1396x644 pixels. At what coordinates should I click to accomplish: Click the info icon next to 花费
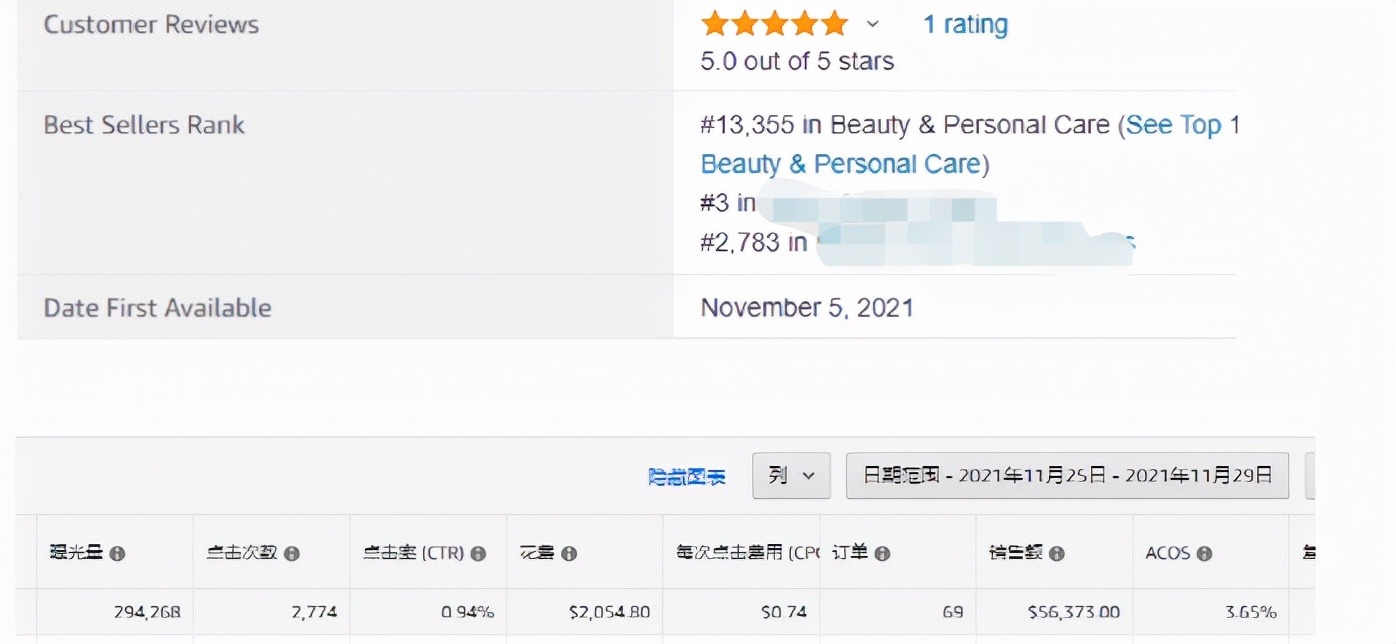tap(568, 553)
